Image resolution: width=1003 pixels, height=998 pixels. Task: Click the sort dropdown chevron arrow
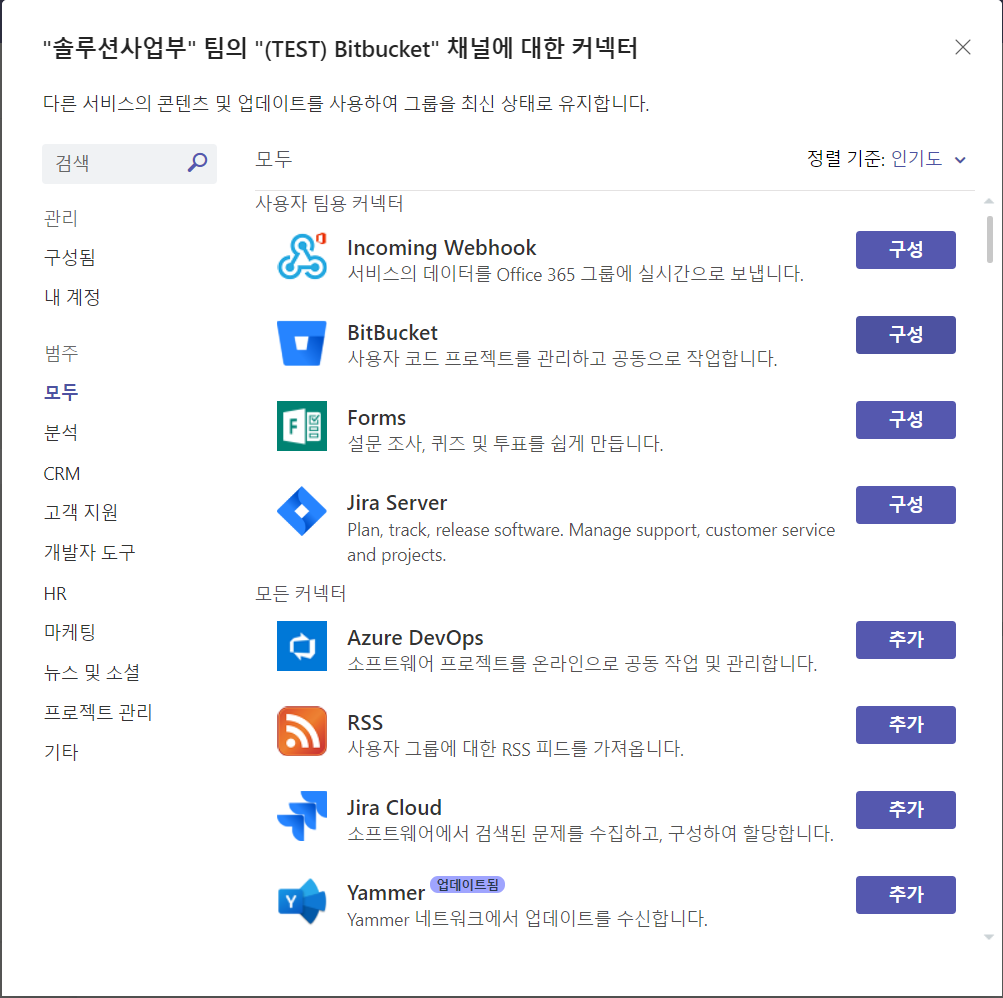[x=960, y=160]
